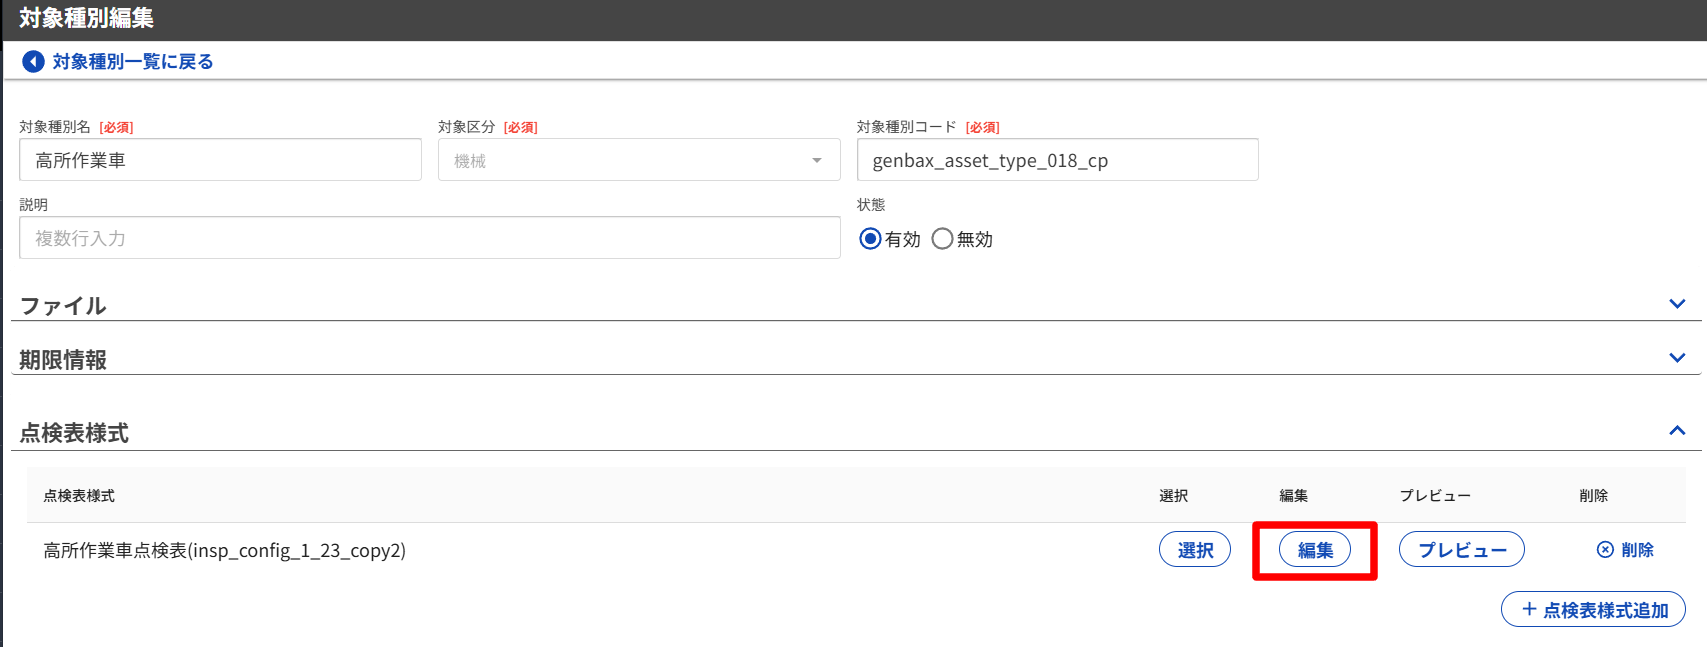Open the 対象種別一覧に戻る link
This screenshot has height=647, width=1707.
pos(132,62)
